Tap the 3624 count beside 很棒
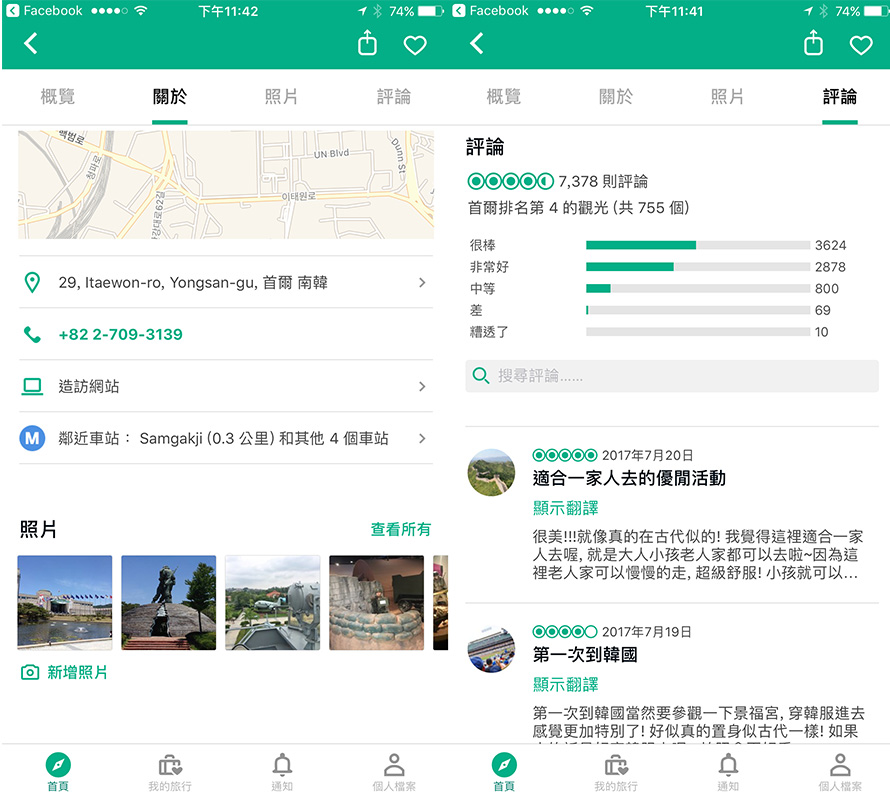Image resolution: width=890 pixels, height=797 pixels. click(x=830, y=245)
